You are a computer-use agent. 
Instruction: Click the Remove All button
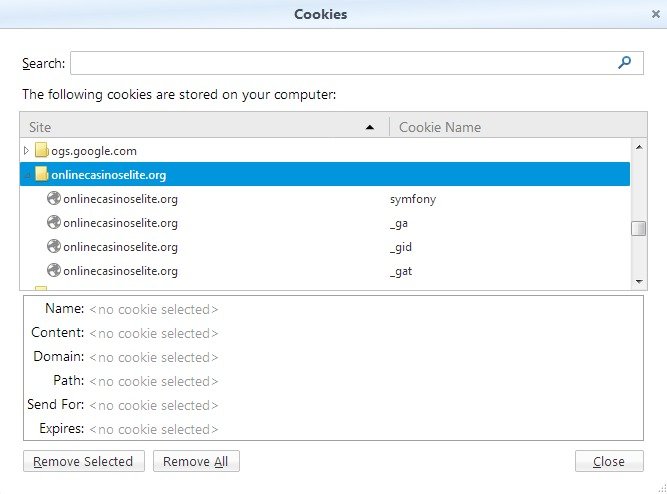click(196, 461)
